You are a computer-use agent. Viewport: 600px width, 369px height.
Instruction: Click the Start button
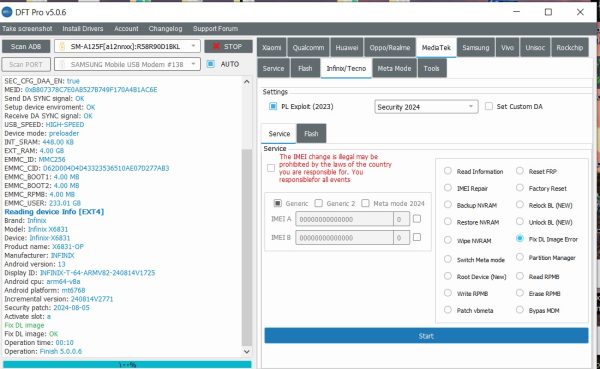[x=426, y=336]
